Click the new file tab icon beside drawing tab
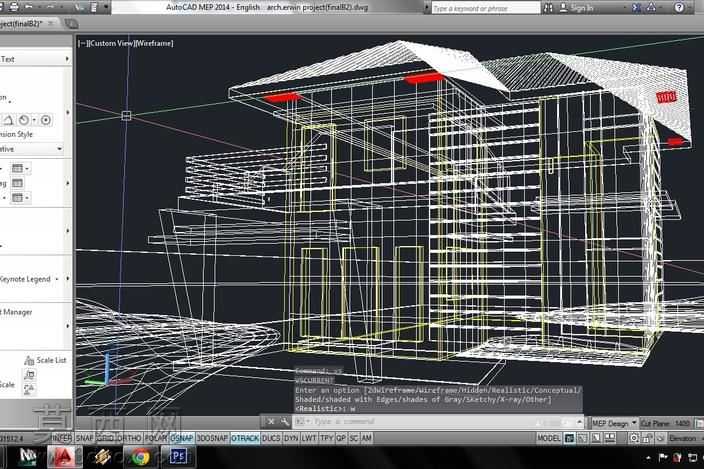This screenshot has height=469, width=704. (71, 24)
